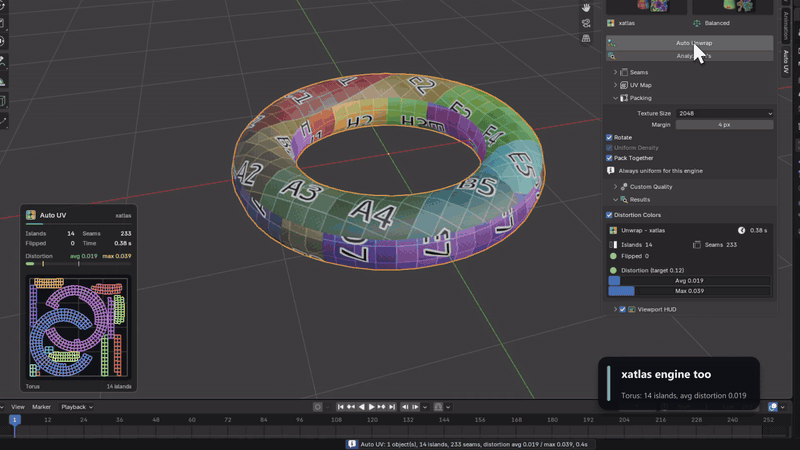The height and width of the screenshot is (450, 800).
Task: Click the clock icon next to 0.38 s
Action: (x=741, y=231)
